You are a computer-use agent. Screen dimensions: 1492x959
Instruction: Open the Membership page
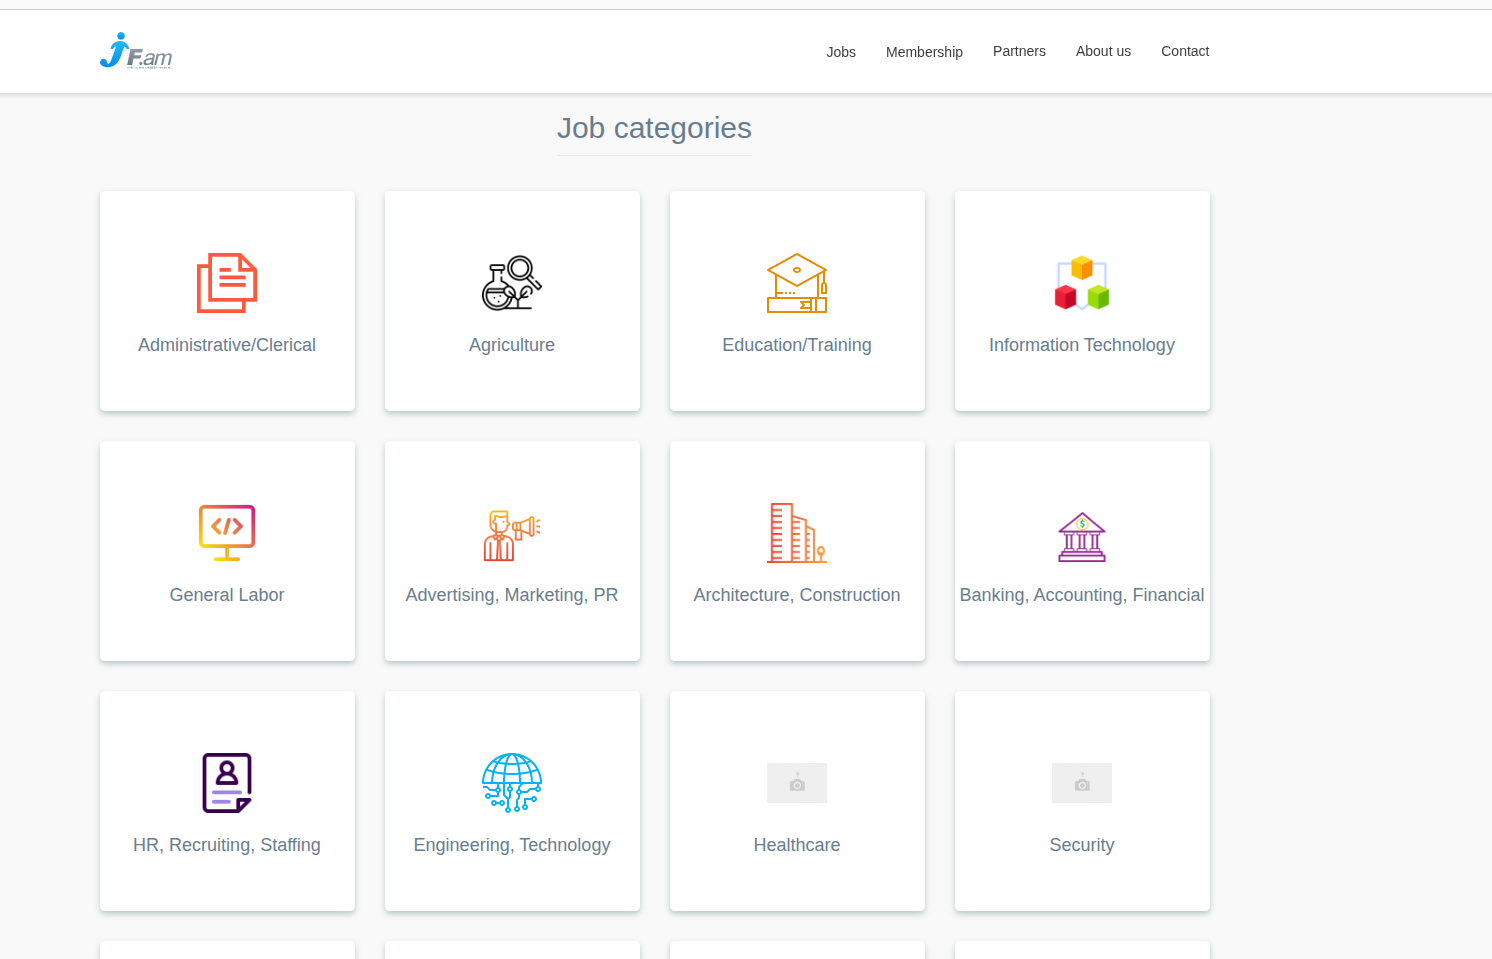924,52
